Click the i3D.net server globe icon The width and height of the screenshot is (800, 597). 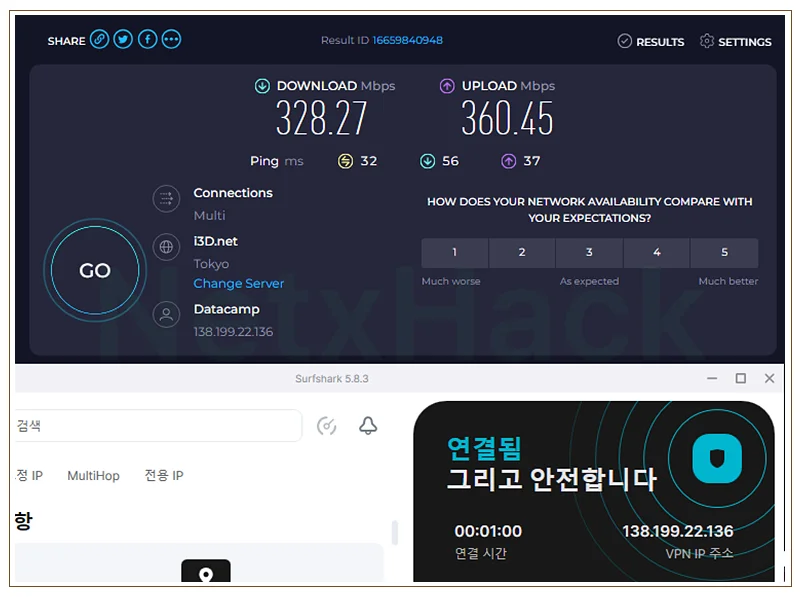tap(166, 247)
